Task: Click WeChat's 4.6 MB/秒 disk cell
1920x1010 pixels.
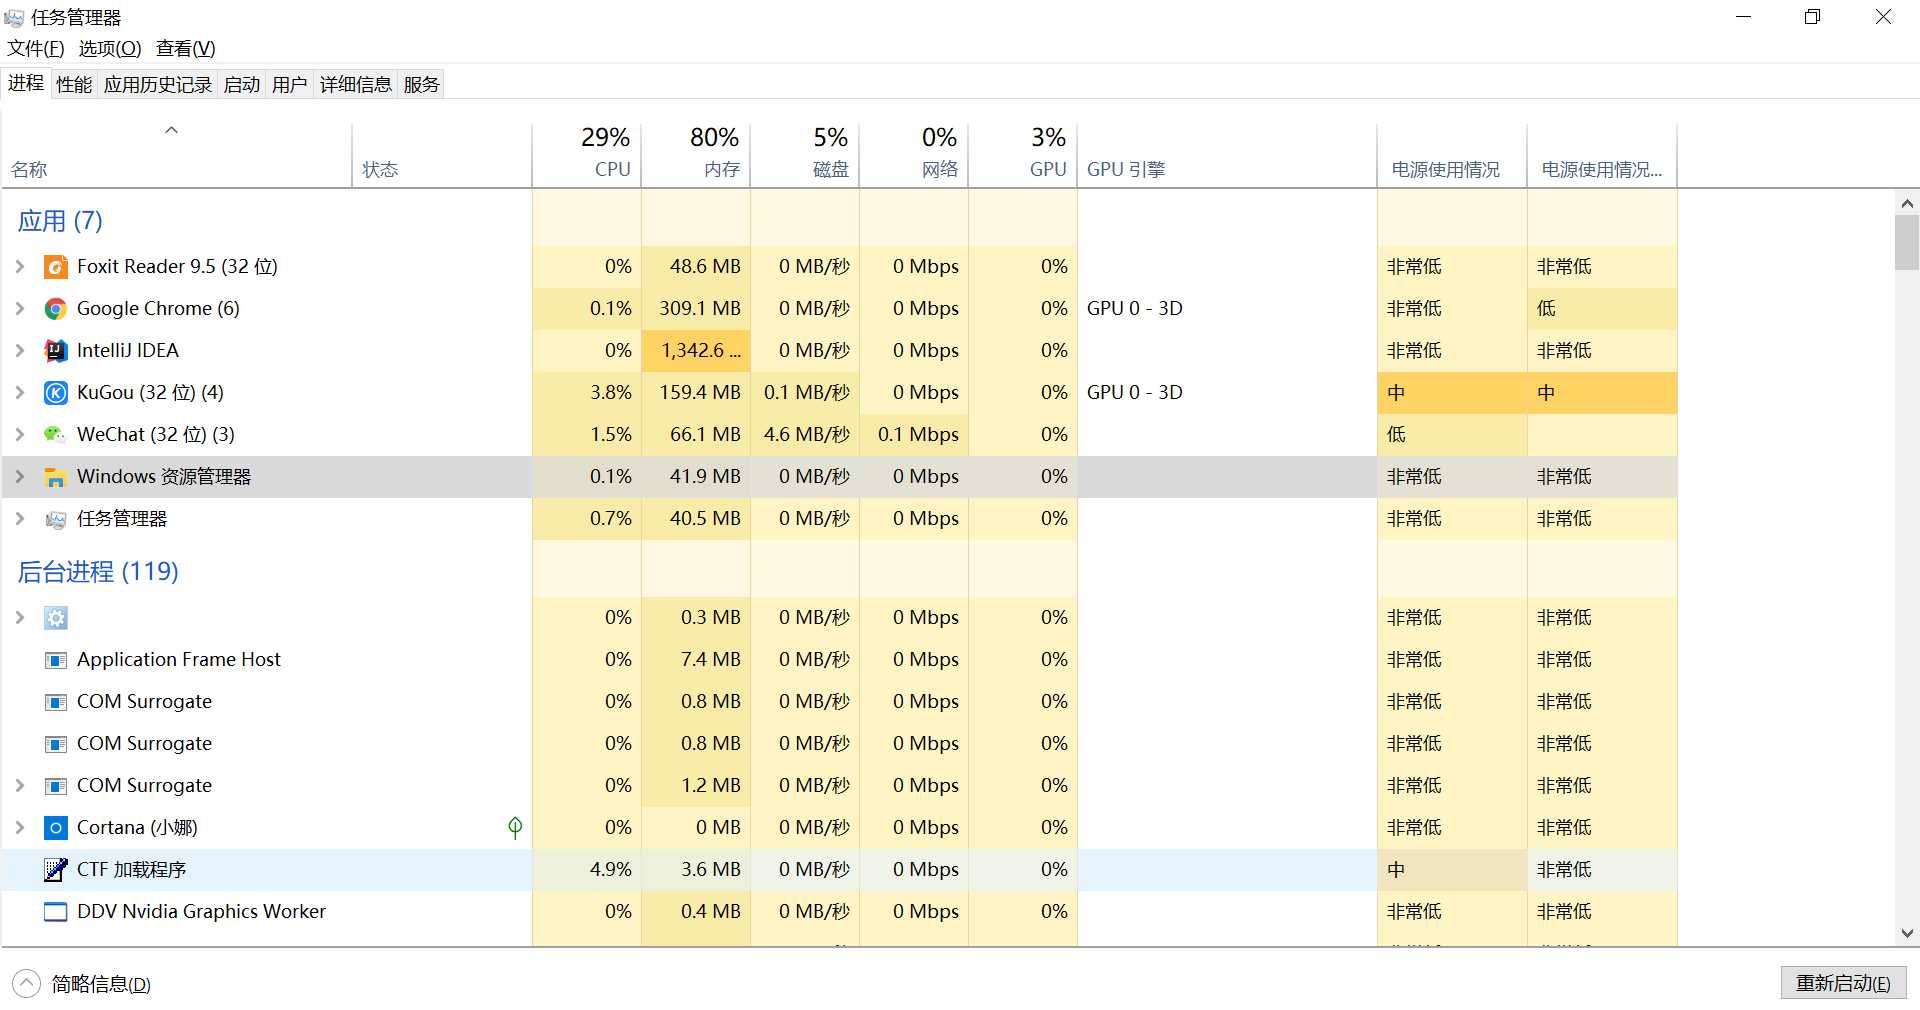Action: click(x=805, y=435)
